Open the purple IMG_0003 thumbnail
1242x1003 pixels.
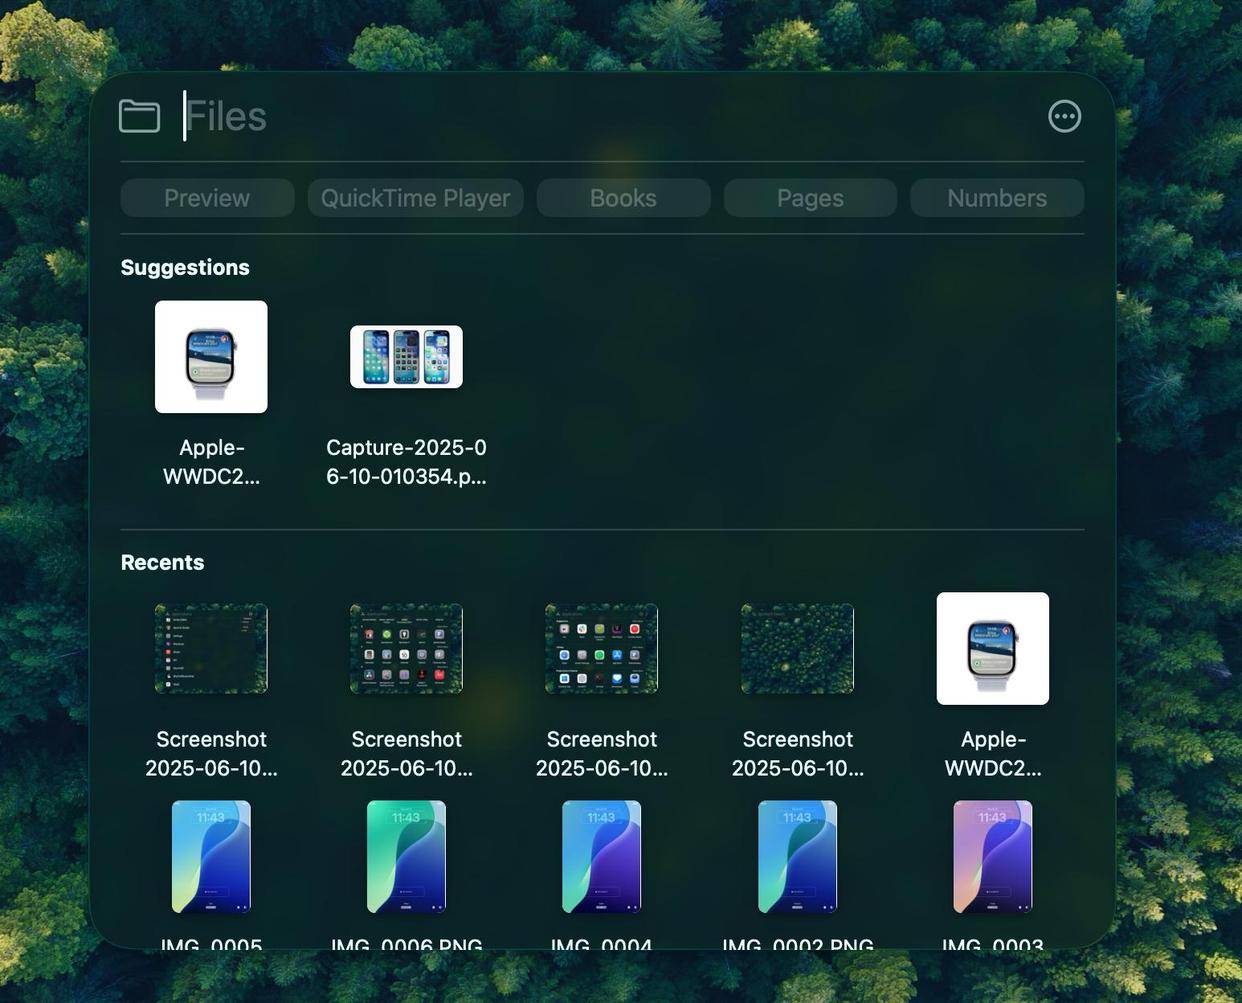click(993, 857)
